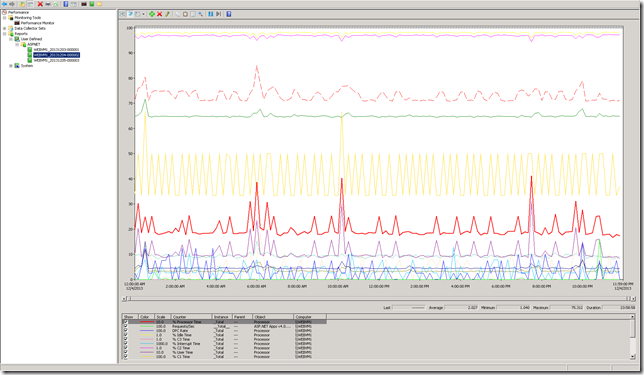
Task: Uncheck Show for % Processor Time
Action: click(126, 322)
